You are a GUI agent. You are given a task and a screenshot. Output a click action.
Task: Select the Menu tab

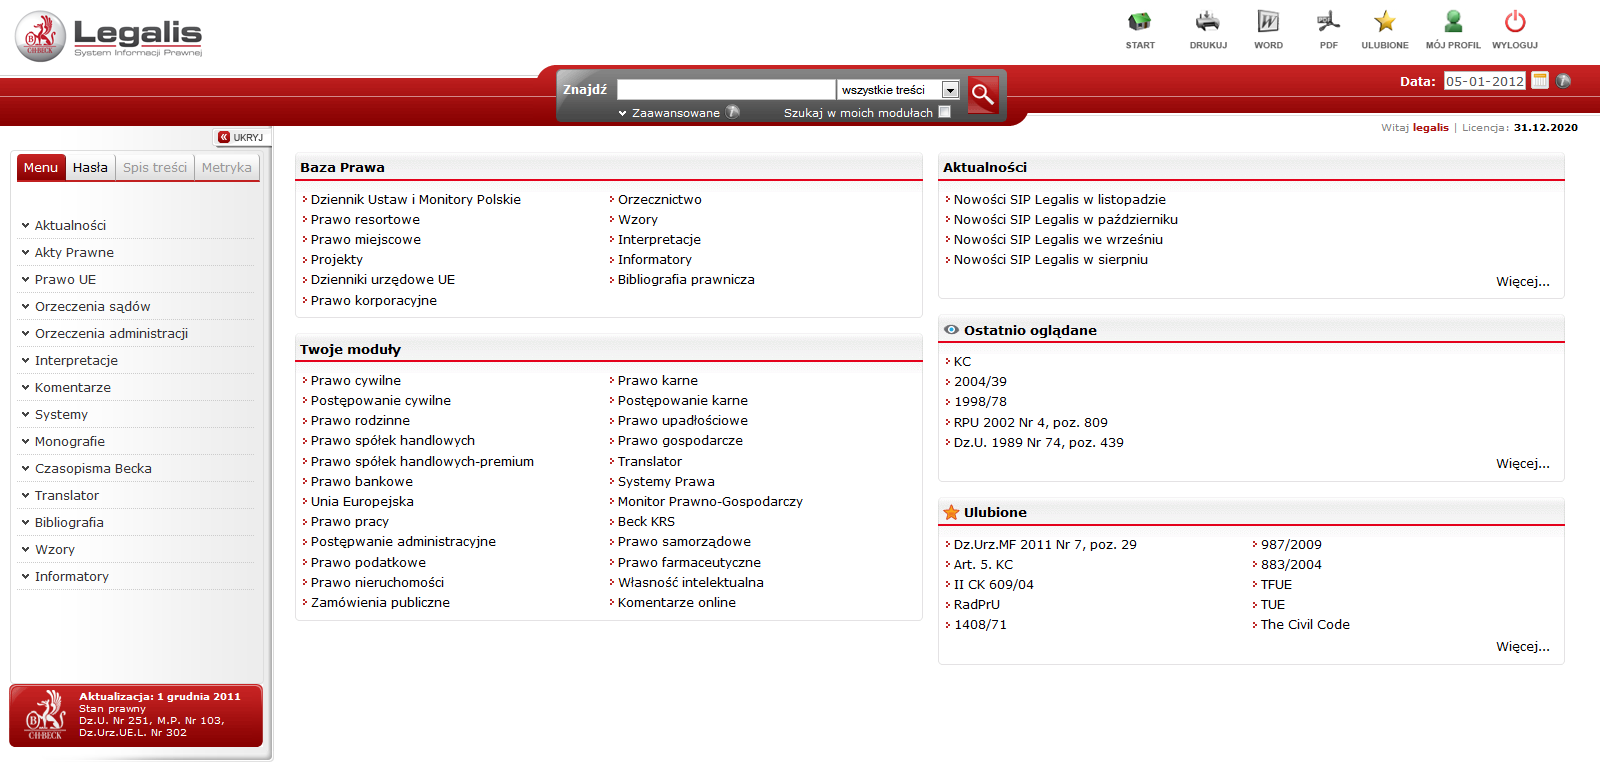click(41, 167)
